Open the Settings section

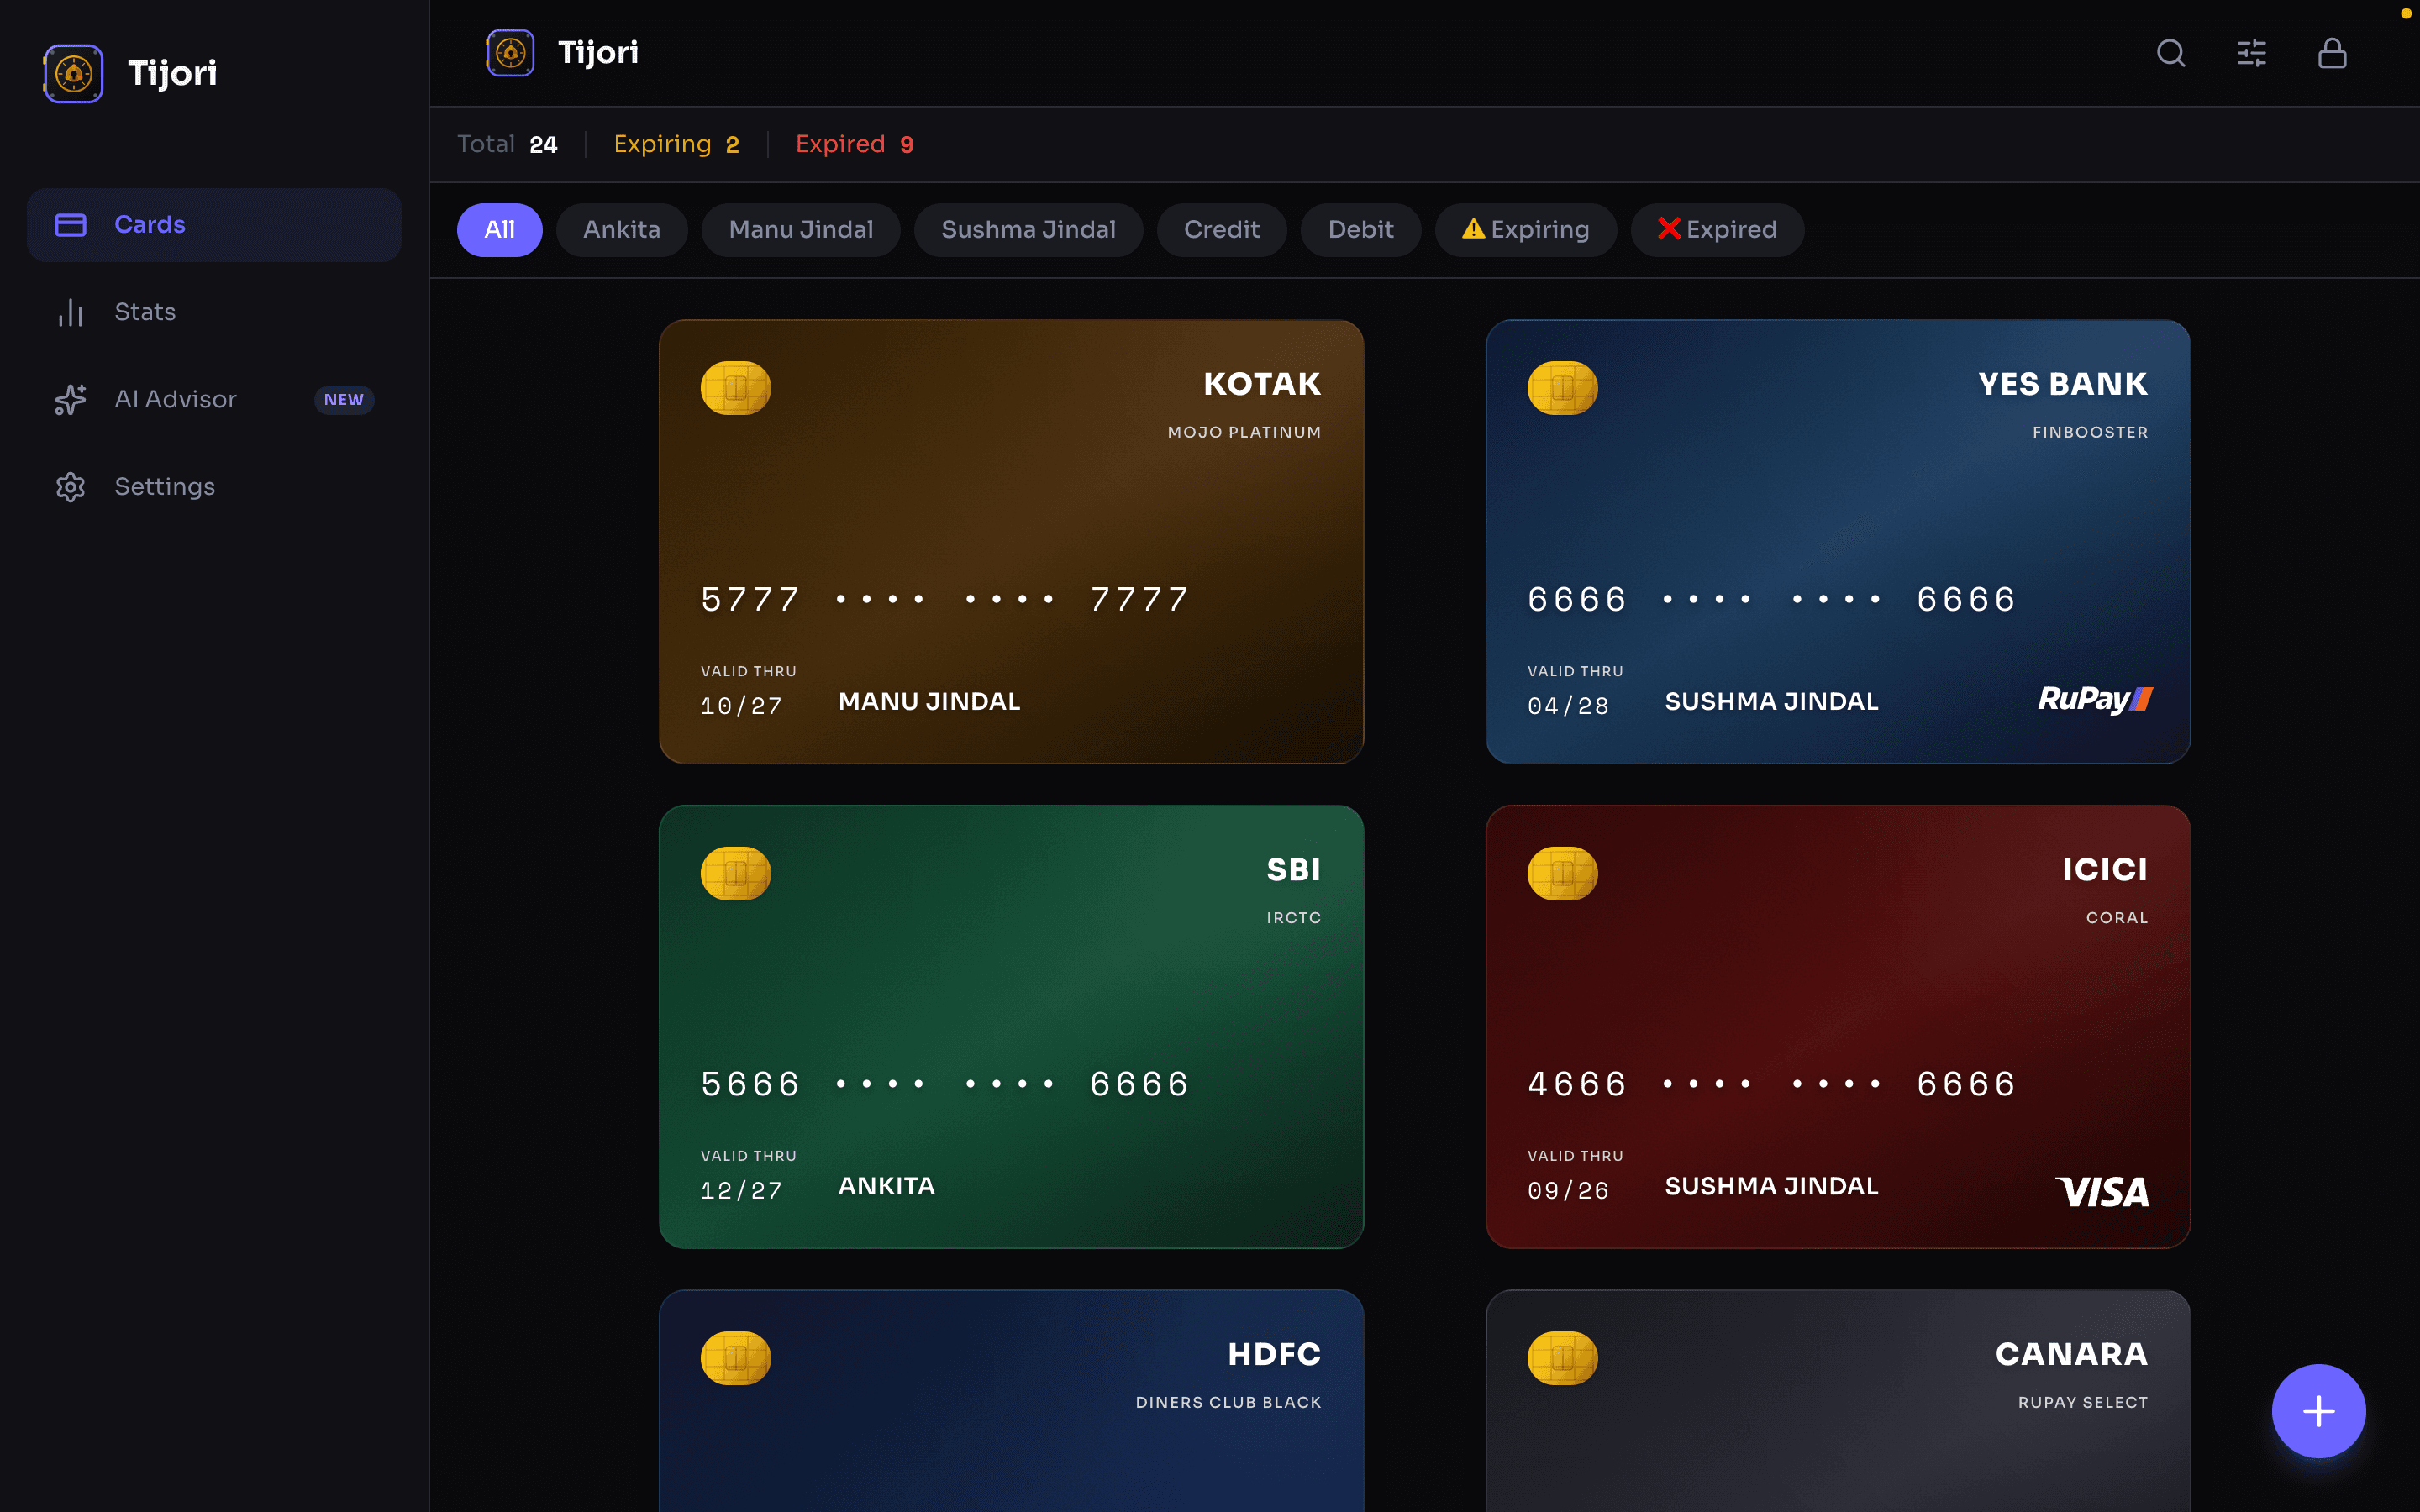214,487
